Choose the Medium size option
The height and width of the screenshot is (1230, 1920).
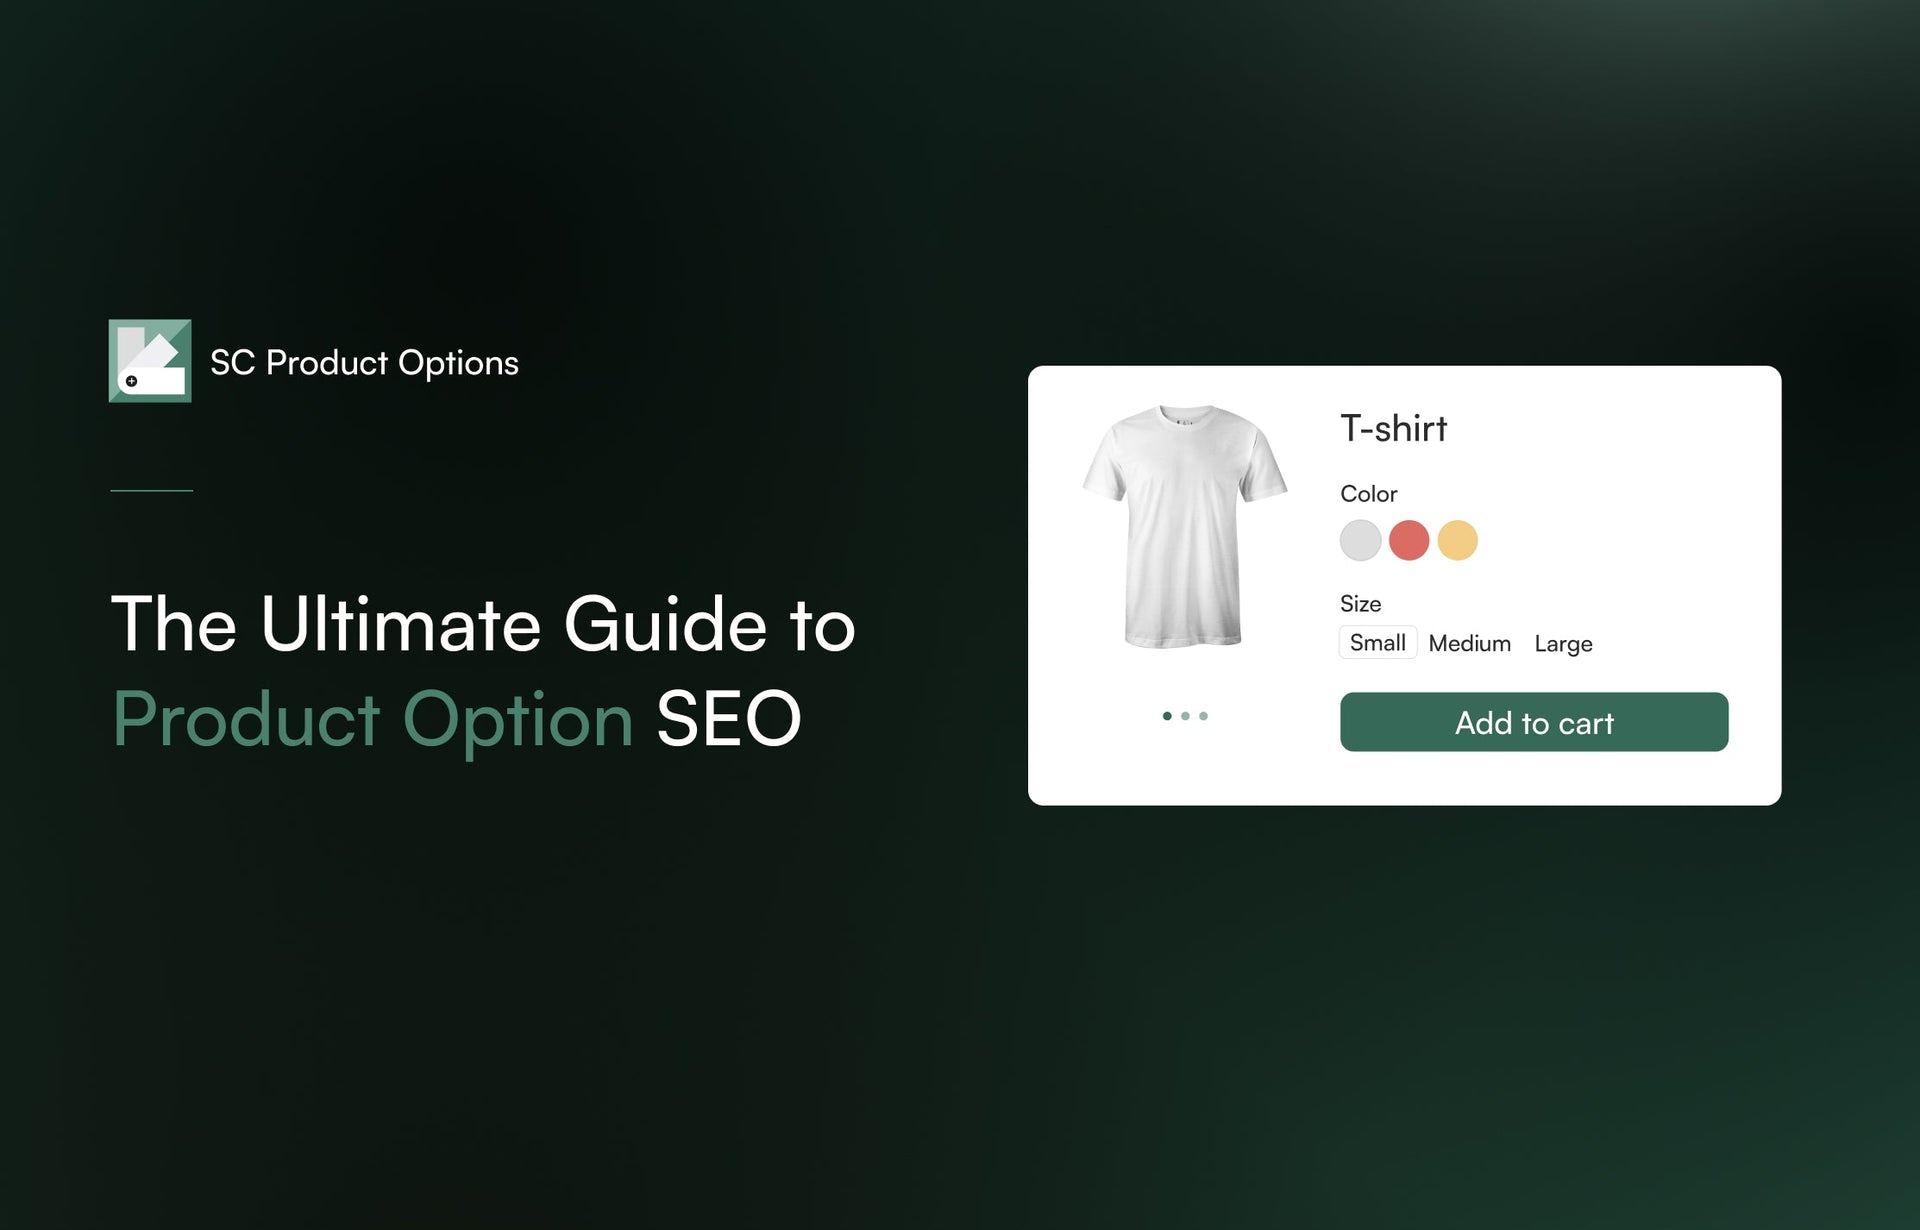coord(1469,644)
